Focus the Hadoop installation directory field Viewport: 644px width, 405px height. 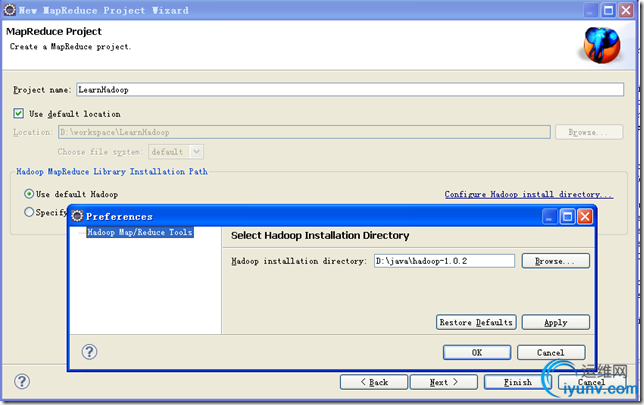tap(444, 261)
